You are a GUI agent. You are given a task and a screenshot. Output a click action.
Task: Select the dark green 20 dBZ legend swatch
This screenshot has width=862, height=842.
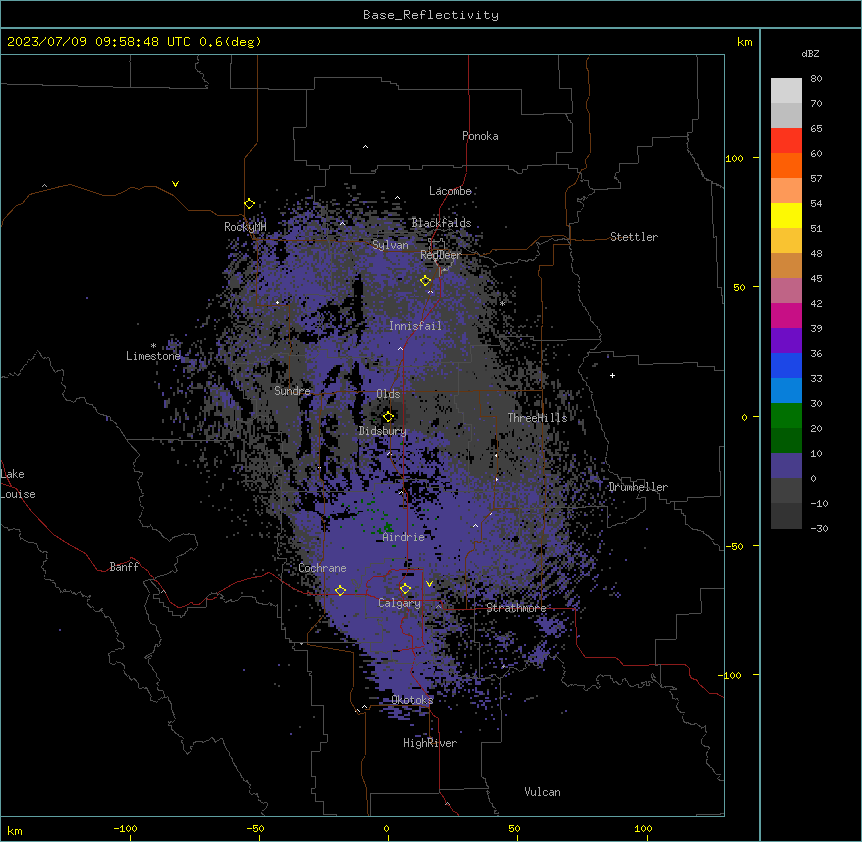tap(786, 440)
